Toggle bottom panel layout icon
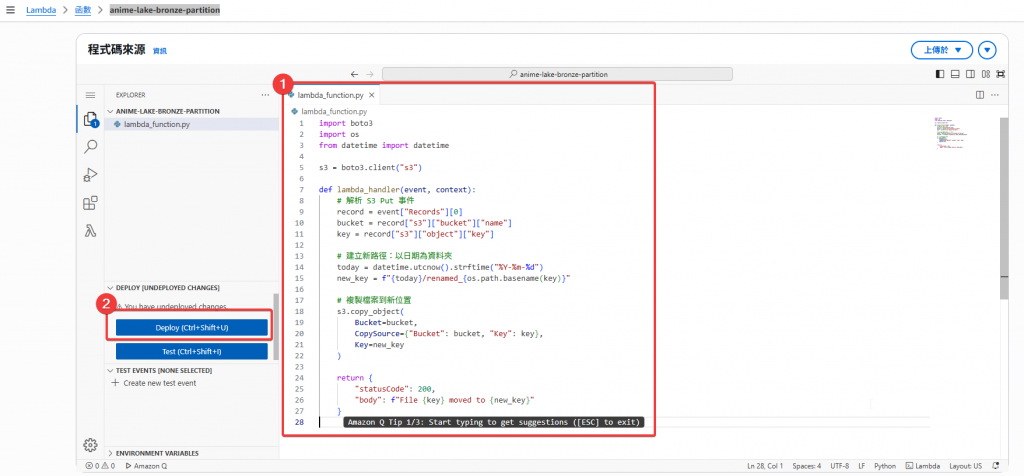1024x476 pixels. click(955, 74)
